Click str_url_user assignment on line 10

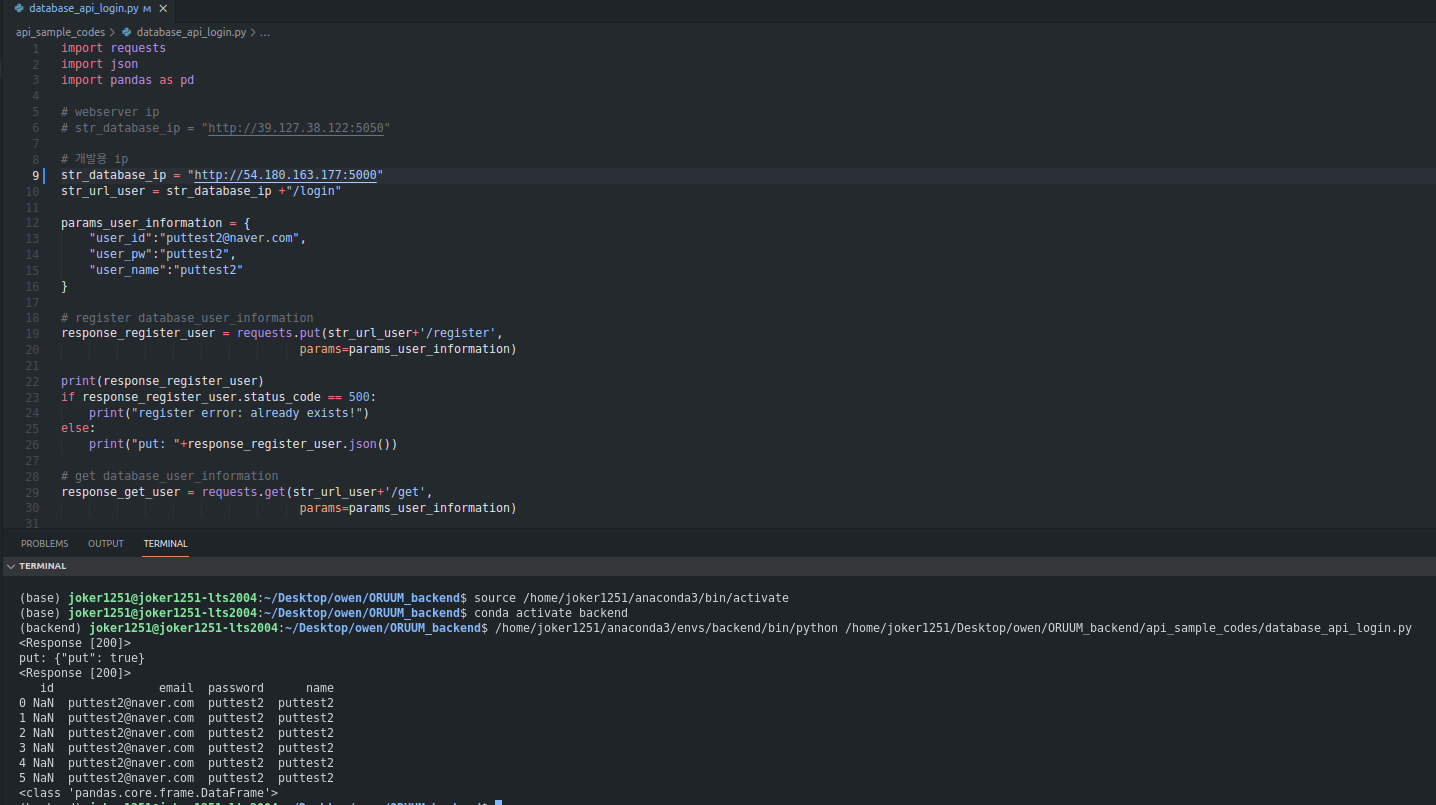(201, 191)
